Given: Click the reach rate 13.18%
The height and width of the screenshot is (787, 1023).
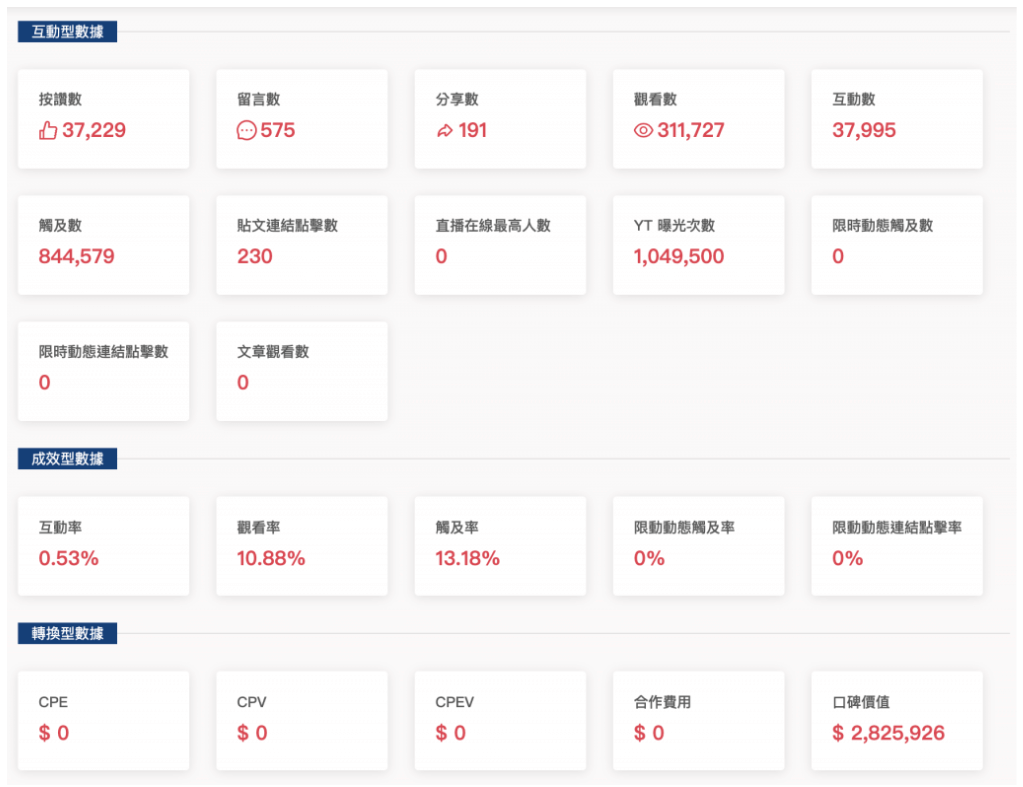Looking at the screenshot, I should point(467,559).
